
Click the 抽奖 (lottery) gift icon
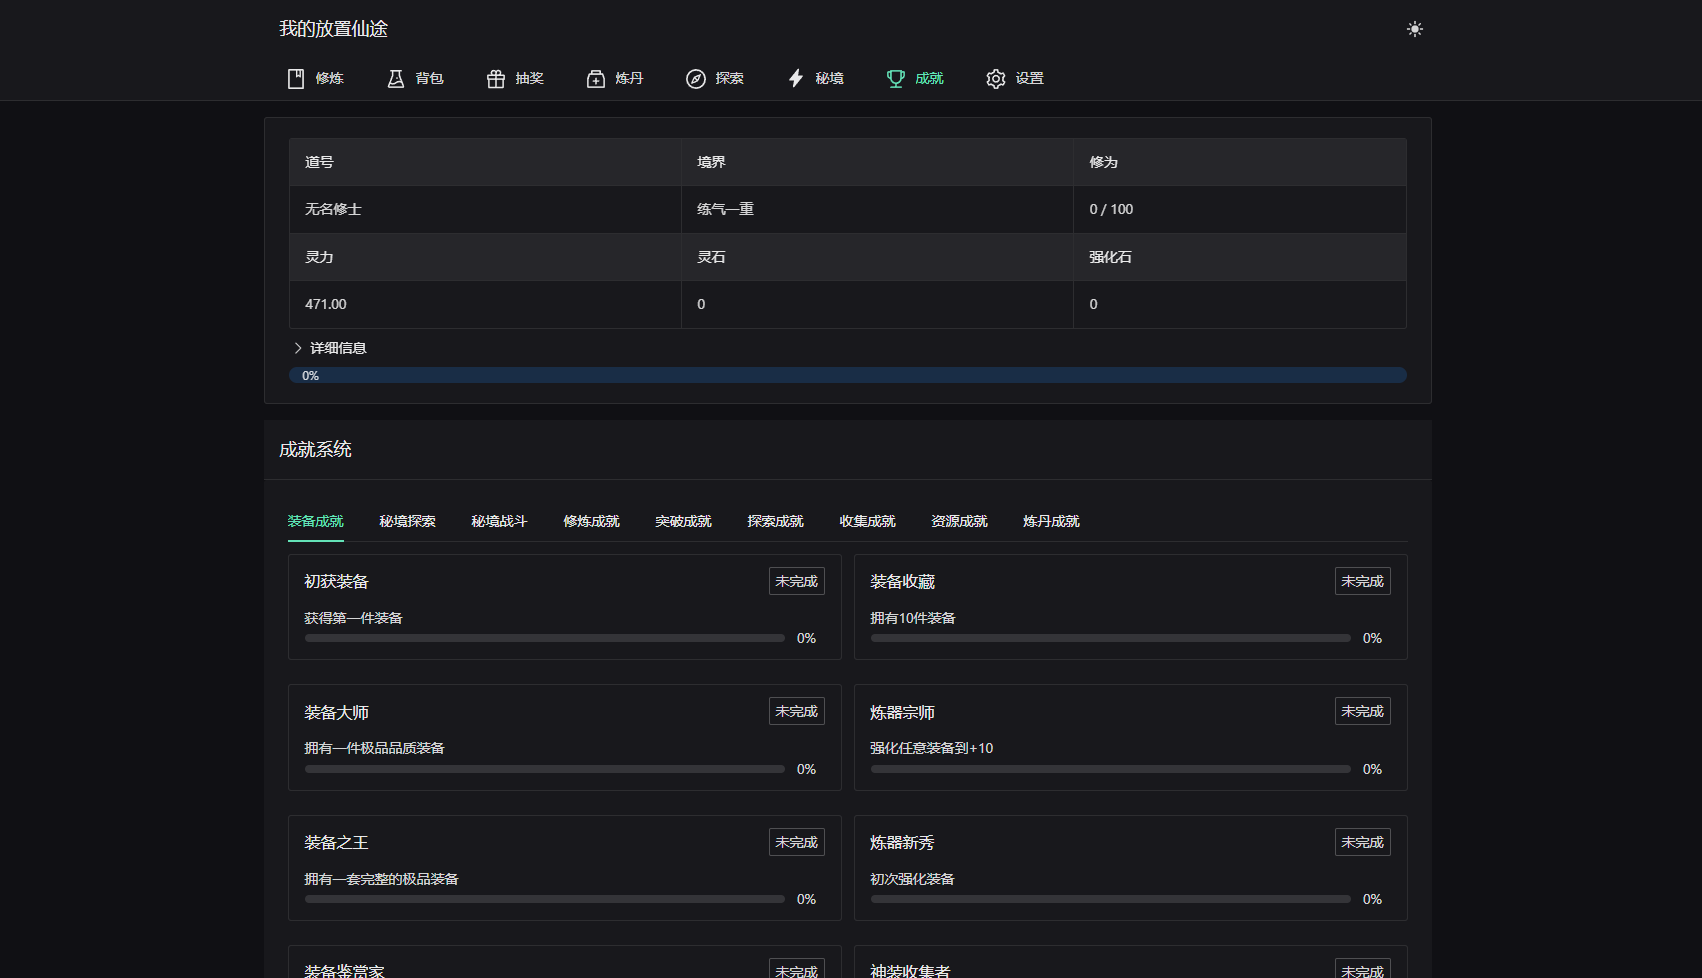(x=496, y=78)
